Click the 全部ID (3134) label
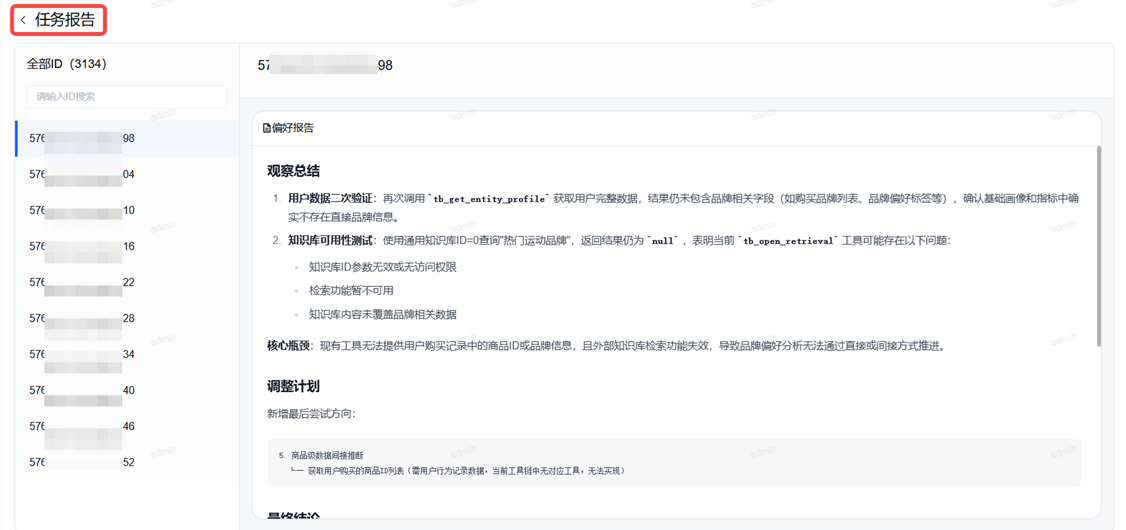This screenshot has width=1126, height=530. (67, 64)
